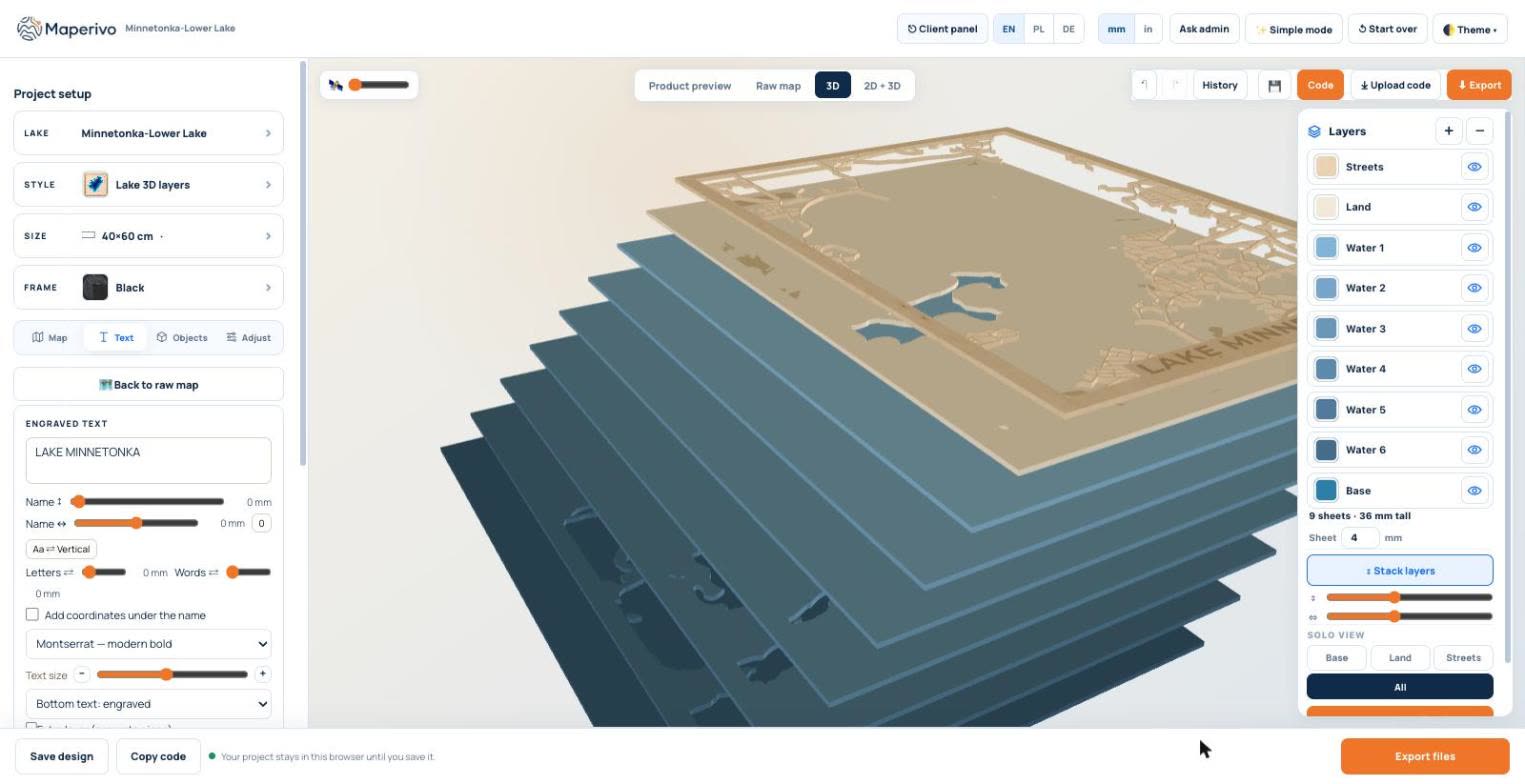Viewport: 1525px width, 784px height.
Task: Open the History panel
Action: click(x=1220, y=85)
